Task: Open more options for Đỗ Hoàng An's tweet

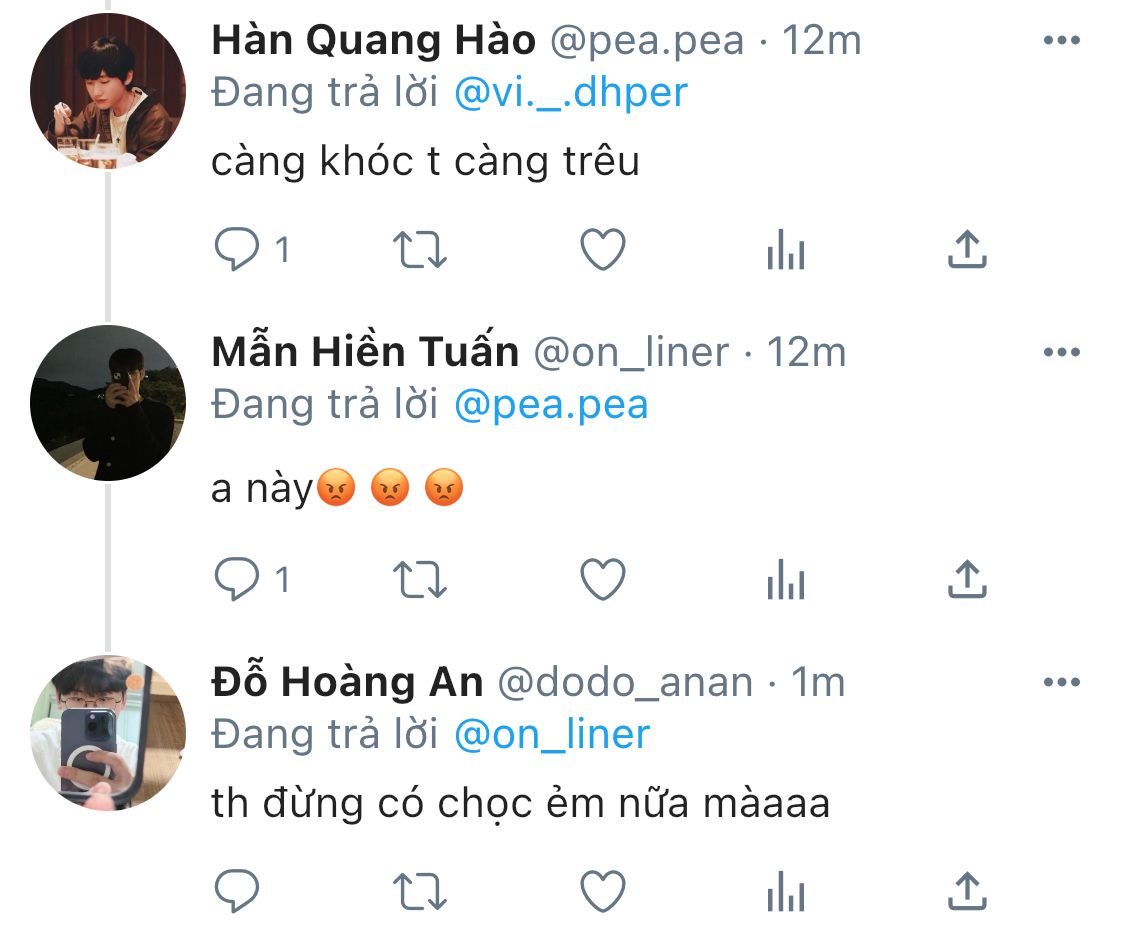Action: point(1061,683)
